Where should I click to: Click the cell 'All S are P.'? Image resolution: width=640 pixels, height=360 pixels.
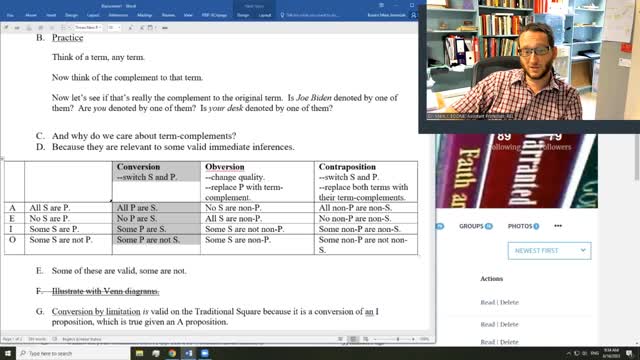pyautogui.click(x=68, y=208)
